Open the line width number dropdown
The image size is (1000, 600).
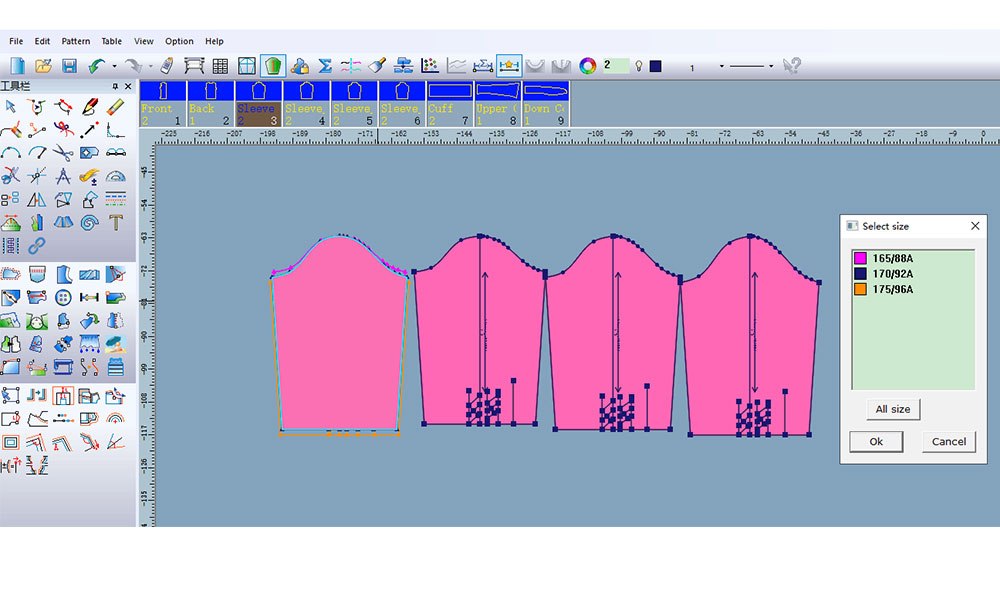722,66
